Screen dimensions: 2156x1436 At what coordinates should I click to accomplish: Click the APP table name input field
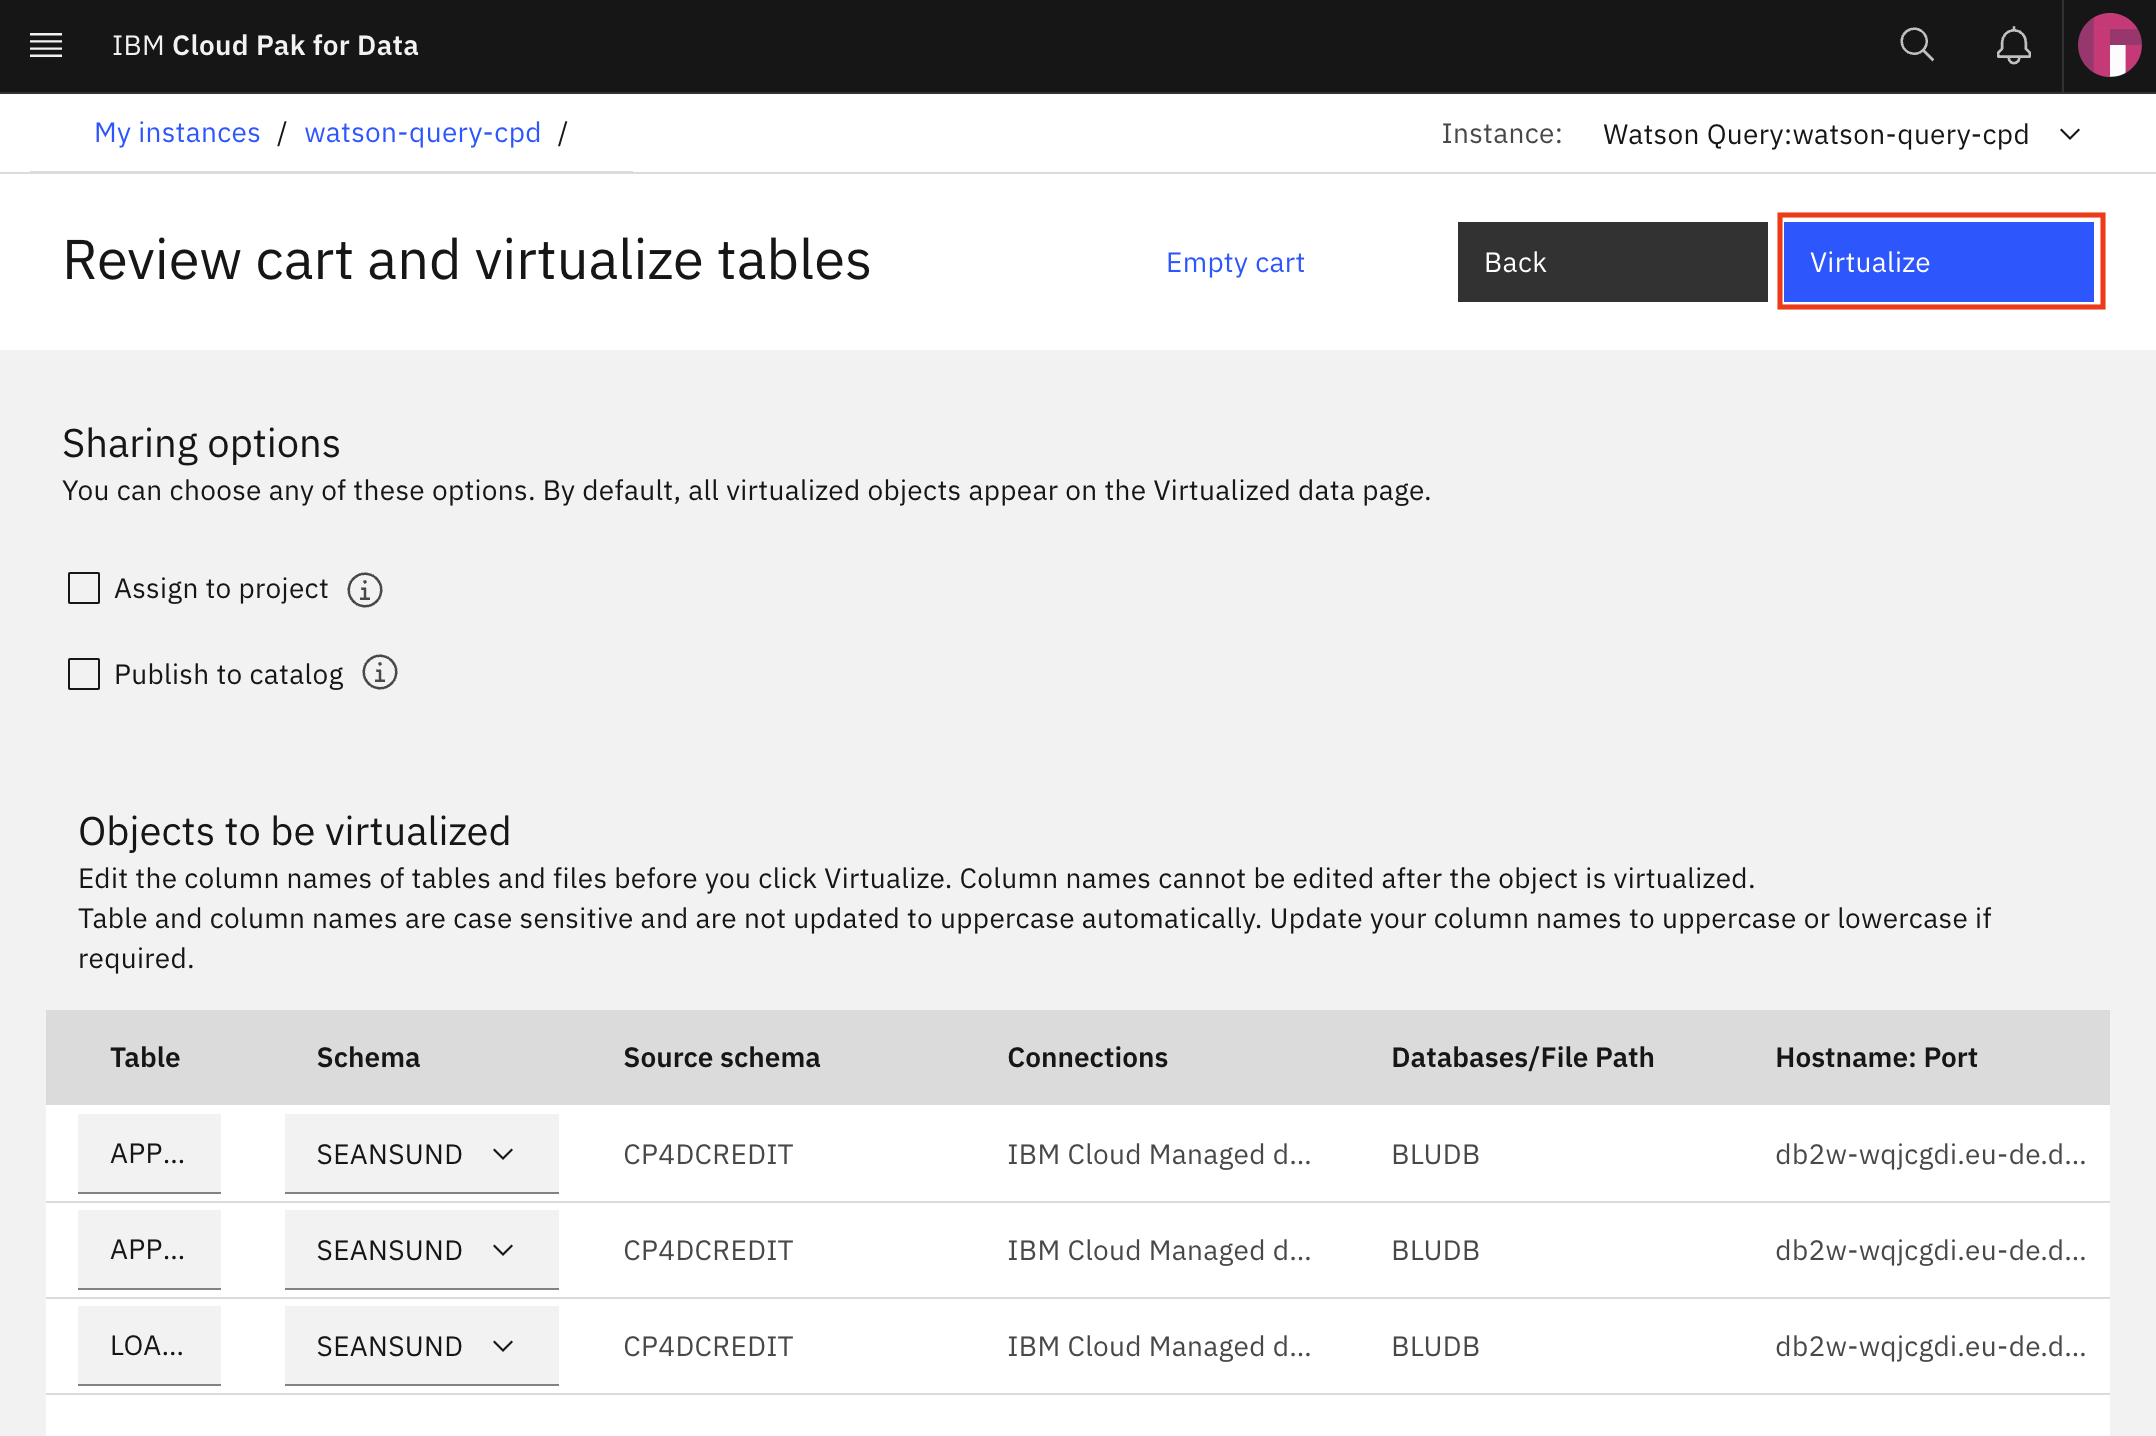(x=151, y=1152)
